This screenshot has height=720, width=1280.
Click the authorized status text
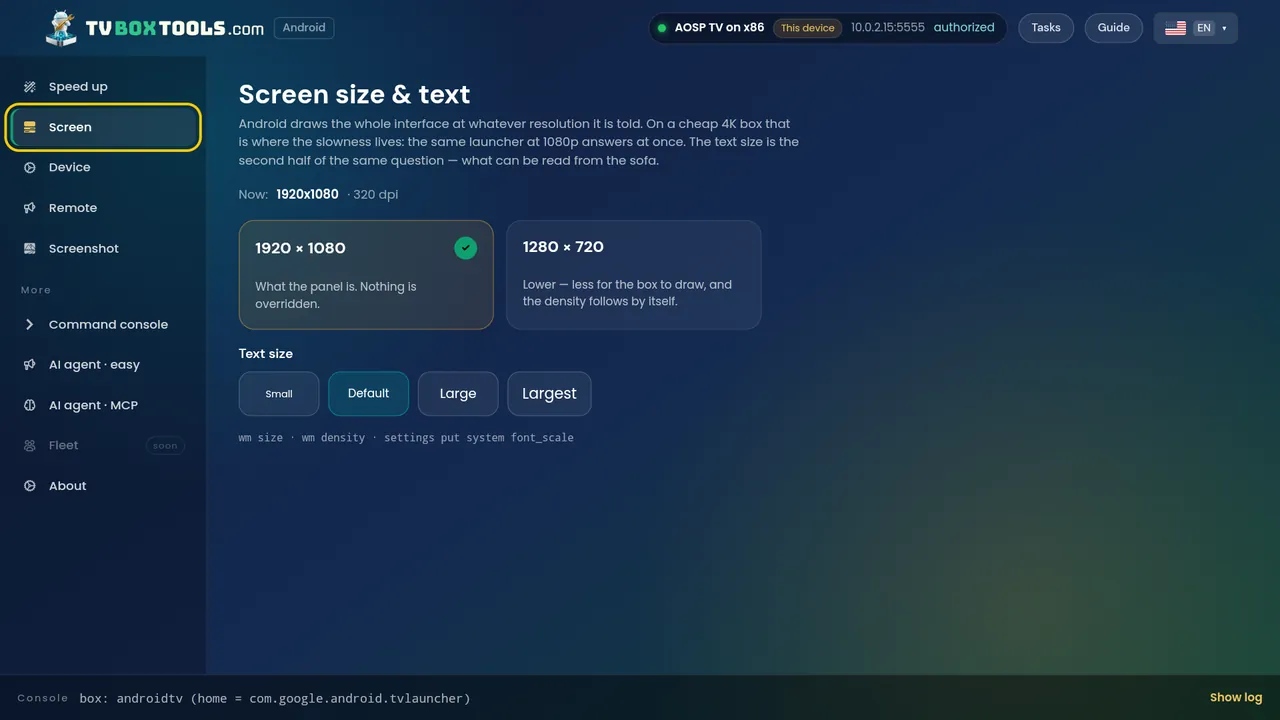point(964,28)
